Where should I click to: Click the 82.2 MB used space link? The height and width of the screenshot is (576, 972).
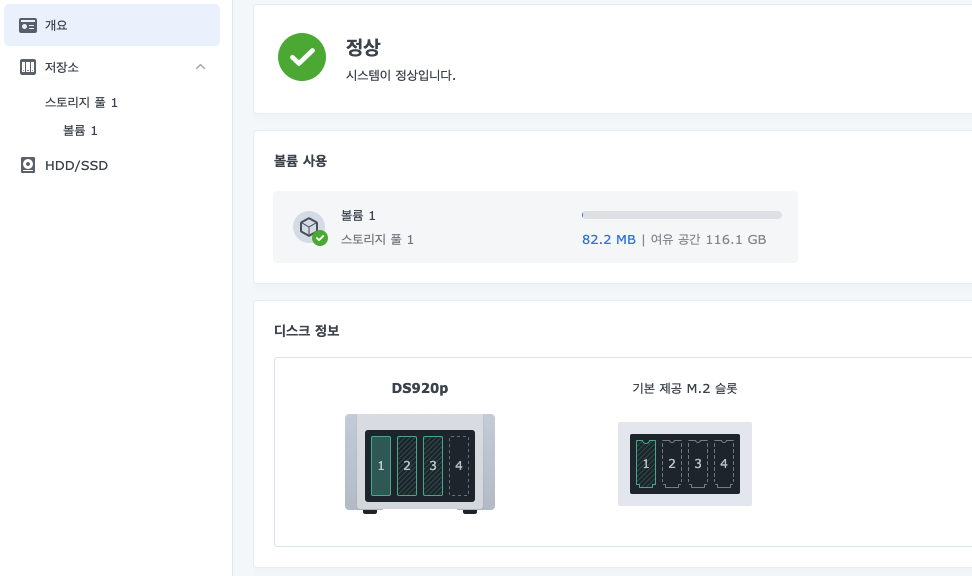tap(609, 239)
